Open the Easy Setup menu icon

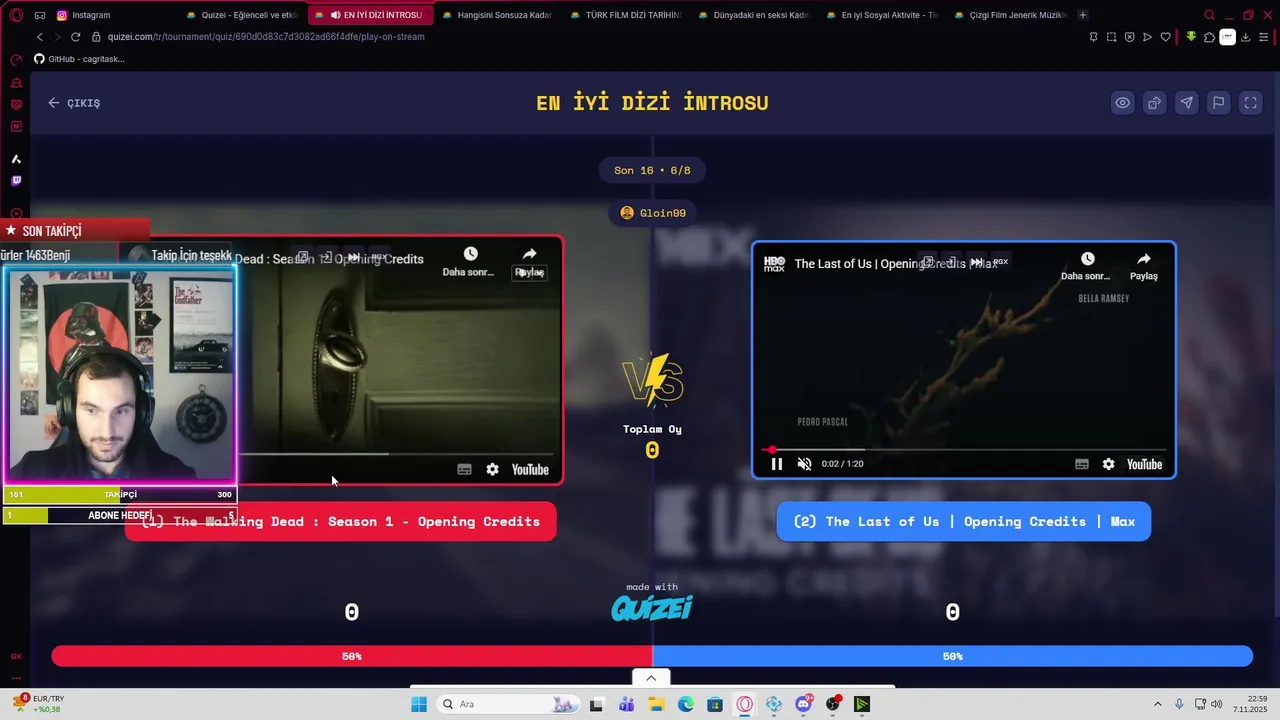point(1263,37)
